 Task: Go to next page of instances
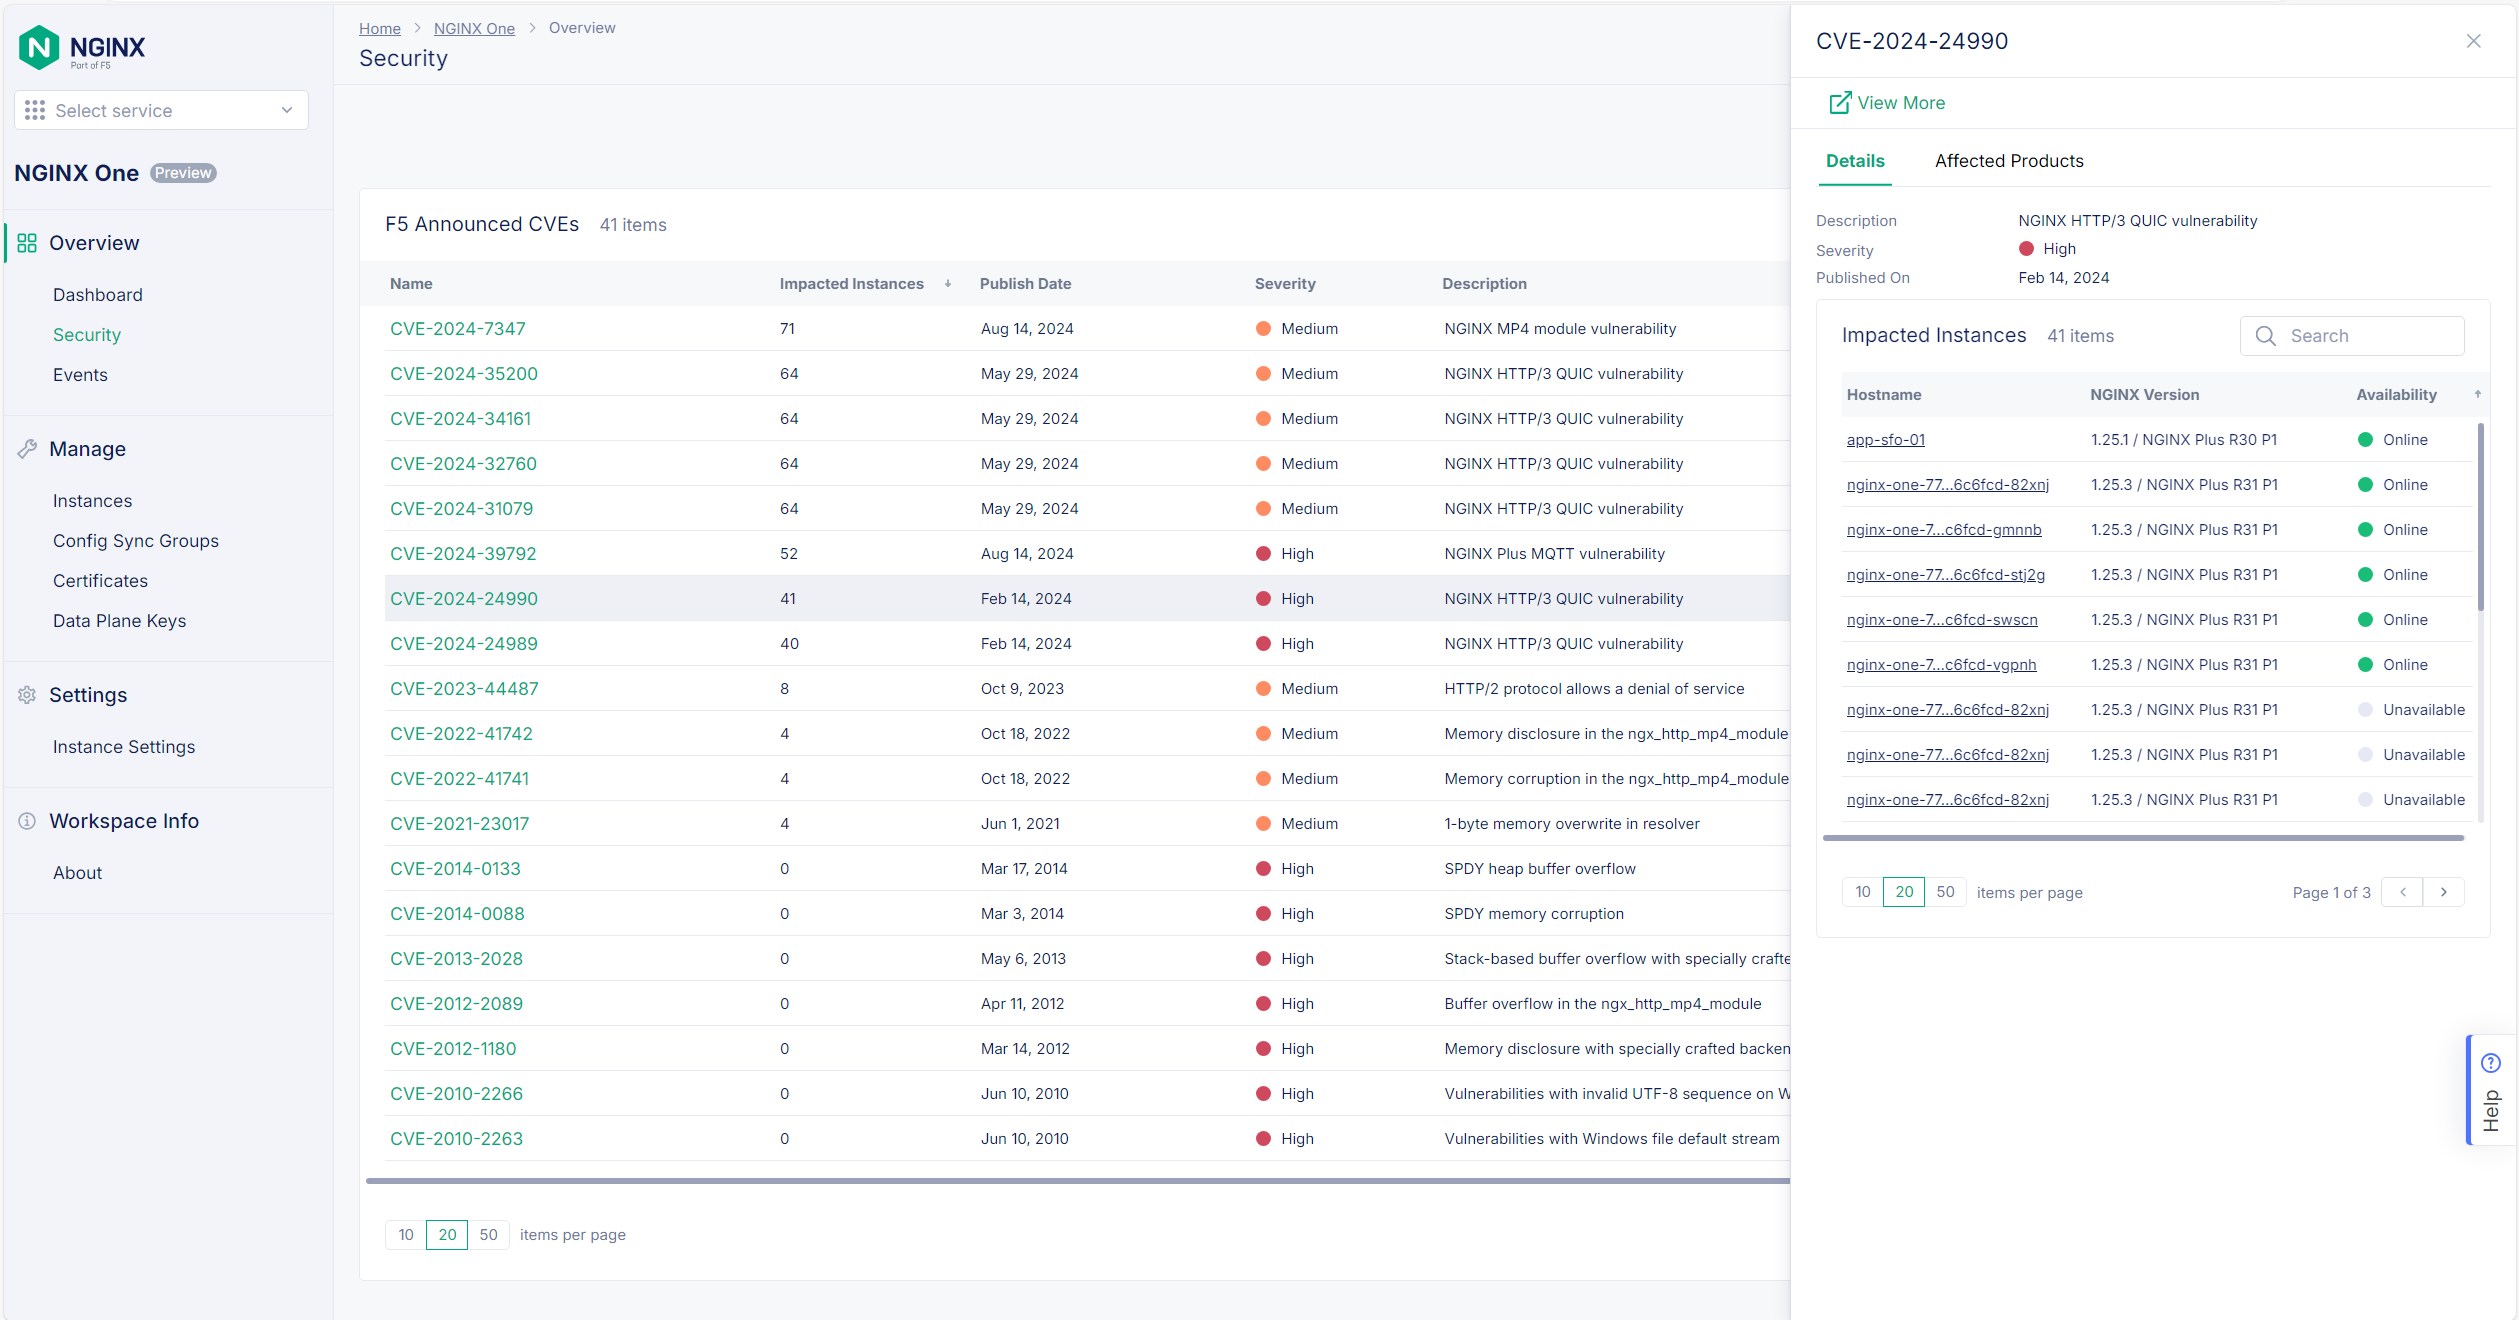2443,892
